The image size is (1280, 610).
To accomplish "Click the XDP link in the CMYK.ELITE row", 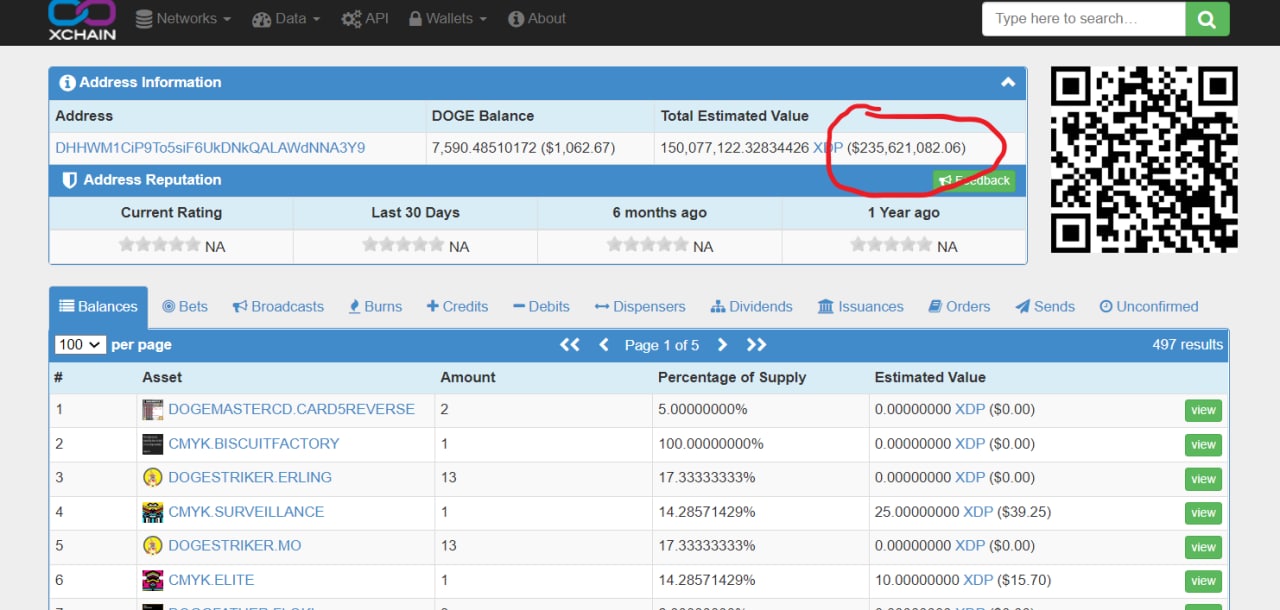I will pos(978,579).
